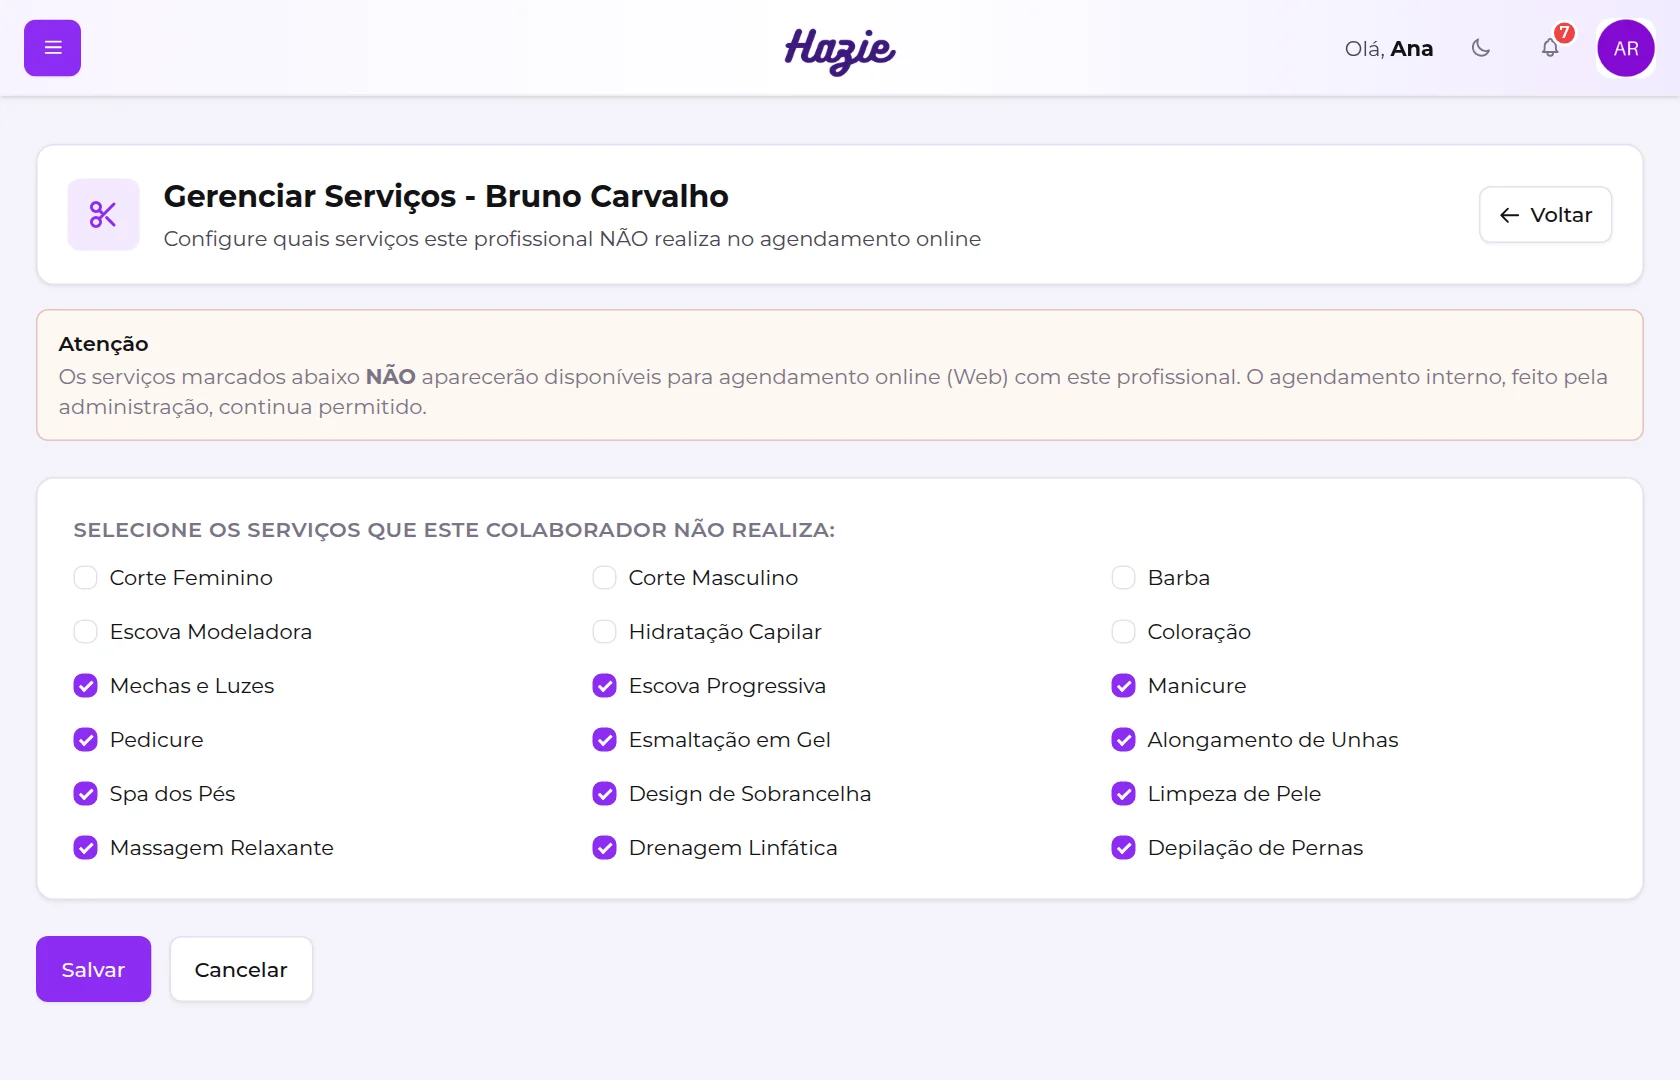Screen dimensions: 1680x1080
Task: Save changes with Salvar
Action: click(93, 969)
